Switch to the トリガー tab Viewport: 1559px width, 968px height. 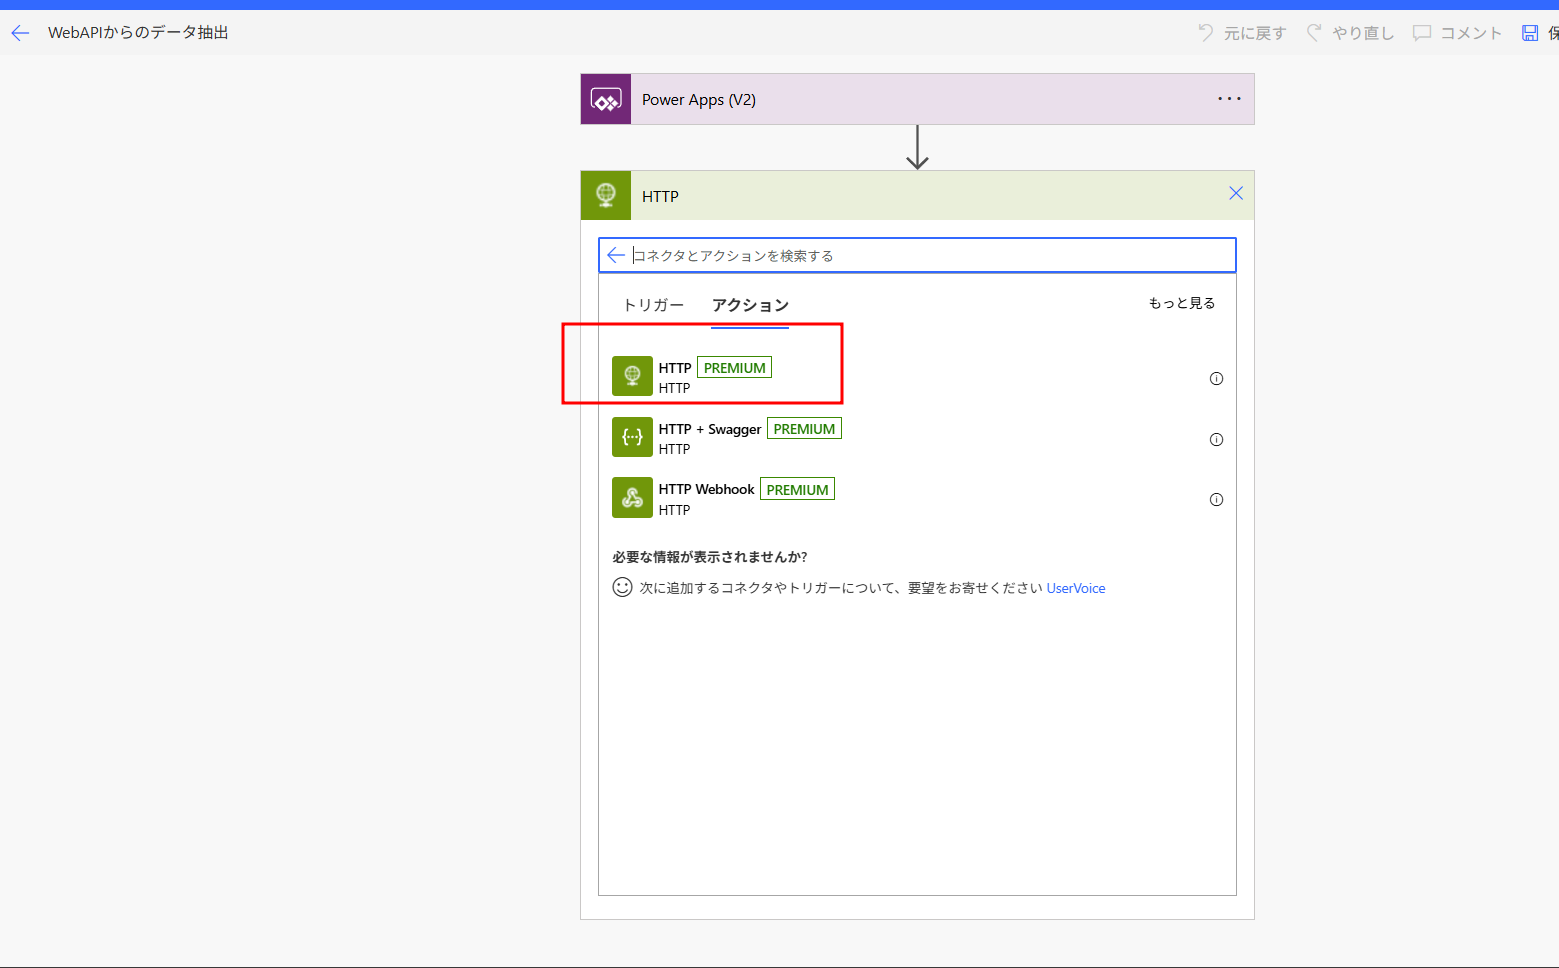[653, 305]
